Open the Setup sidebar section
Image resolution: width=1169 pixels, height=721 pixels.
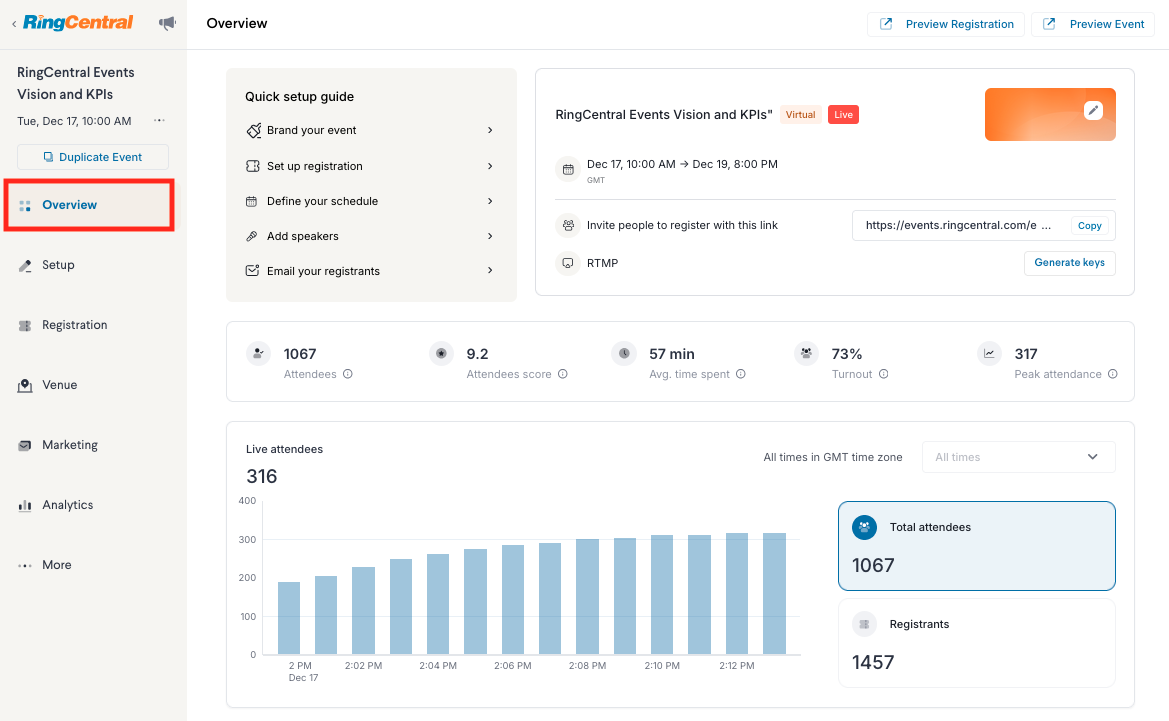pos(58,265)
